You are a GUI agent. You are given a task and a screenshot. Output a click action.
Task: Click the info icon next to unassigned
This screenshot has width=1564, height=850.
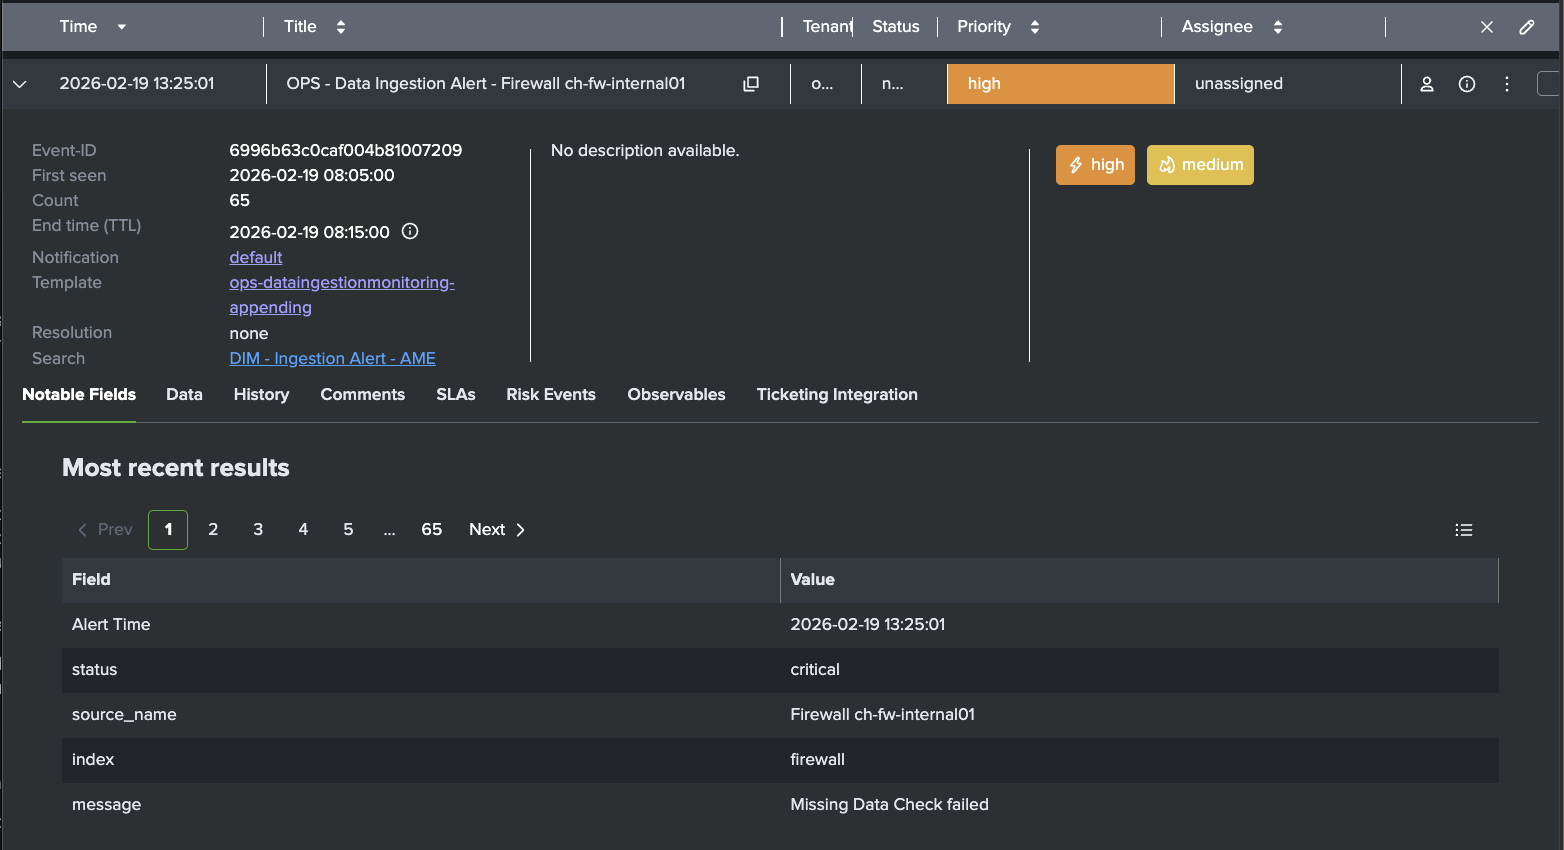1466,84
